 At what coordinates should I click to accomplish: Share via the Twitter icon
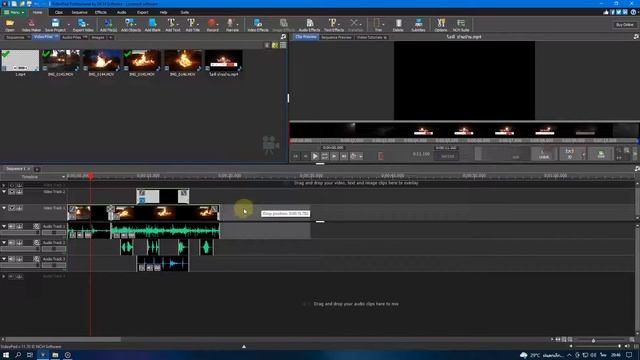pyautogui.click(x=619, y=12)
